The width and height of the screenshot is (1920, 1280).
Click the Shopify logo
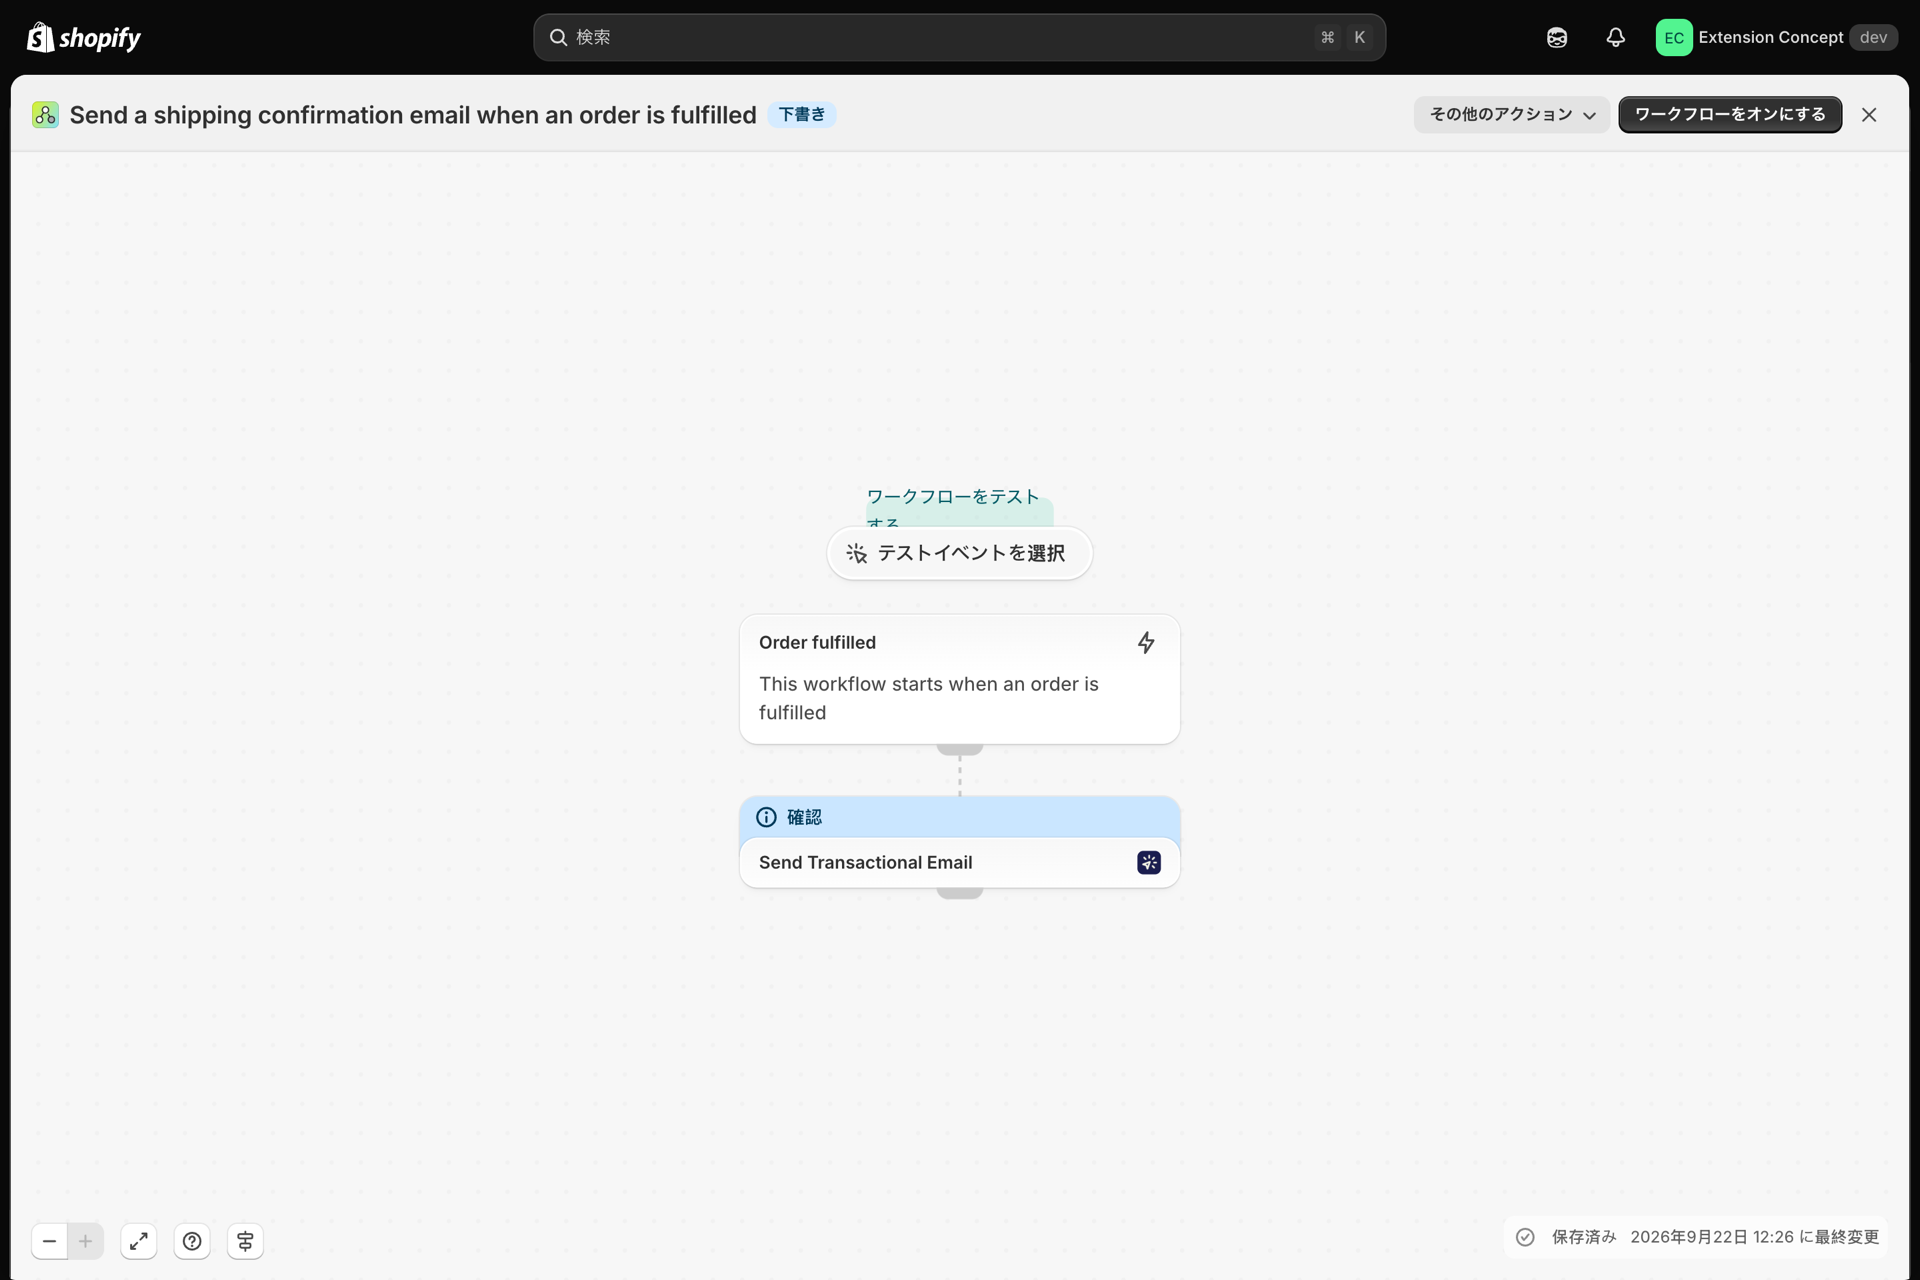(84, 38)
